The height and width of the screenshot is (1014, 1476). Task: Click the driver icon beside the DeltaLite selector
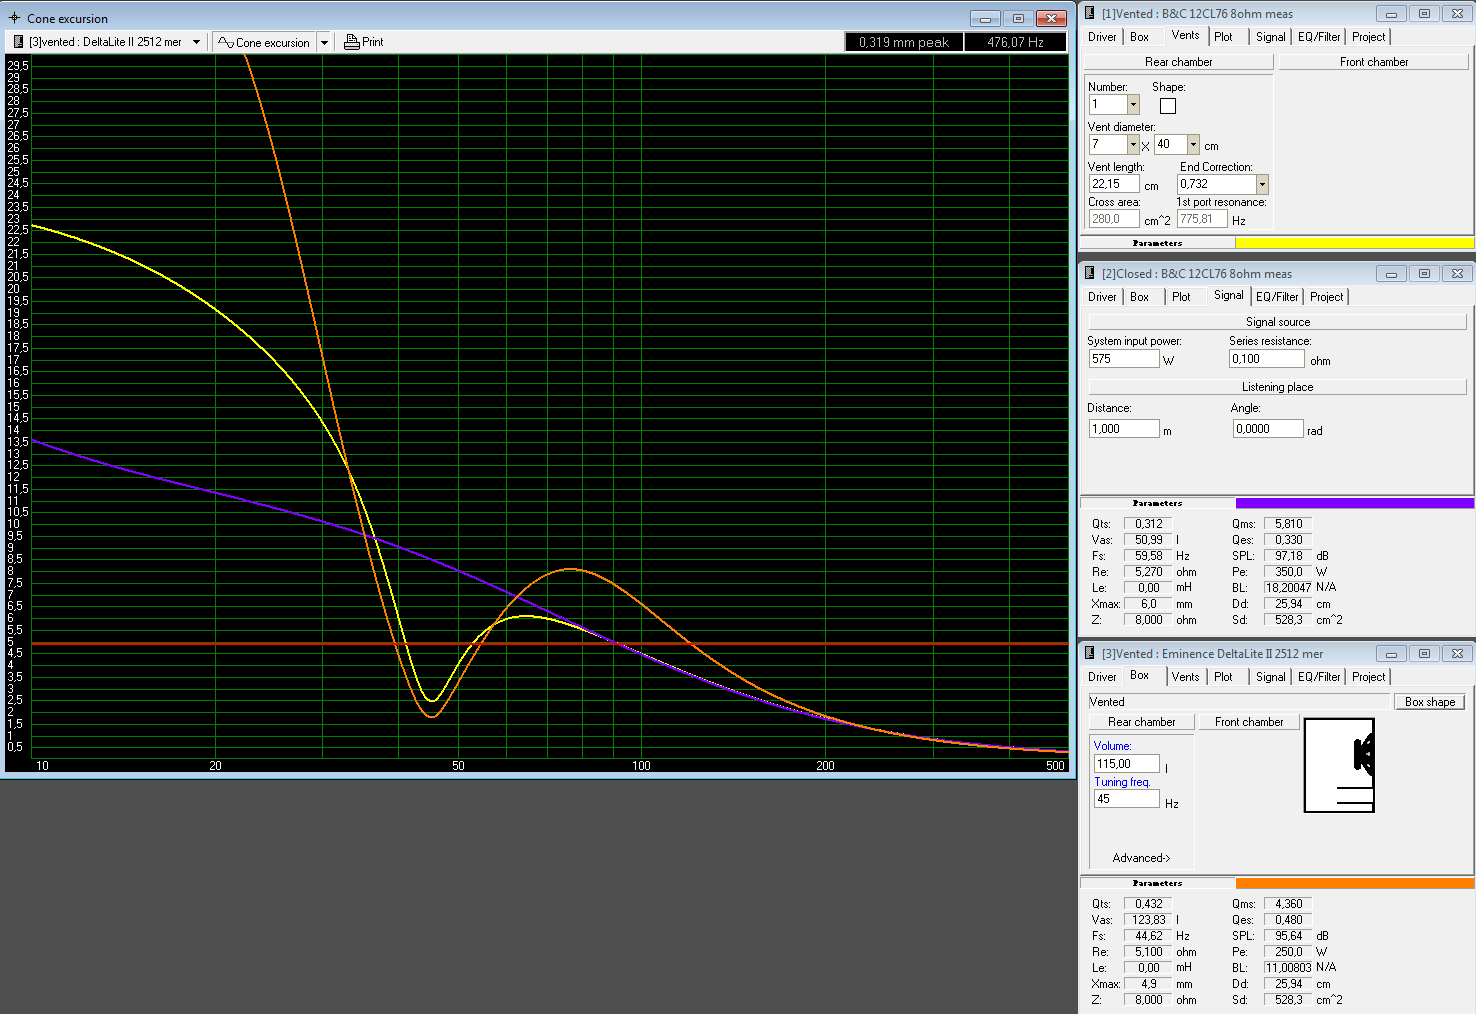(x=18, y=42)
